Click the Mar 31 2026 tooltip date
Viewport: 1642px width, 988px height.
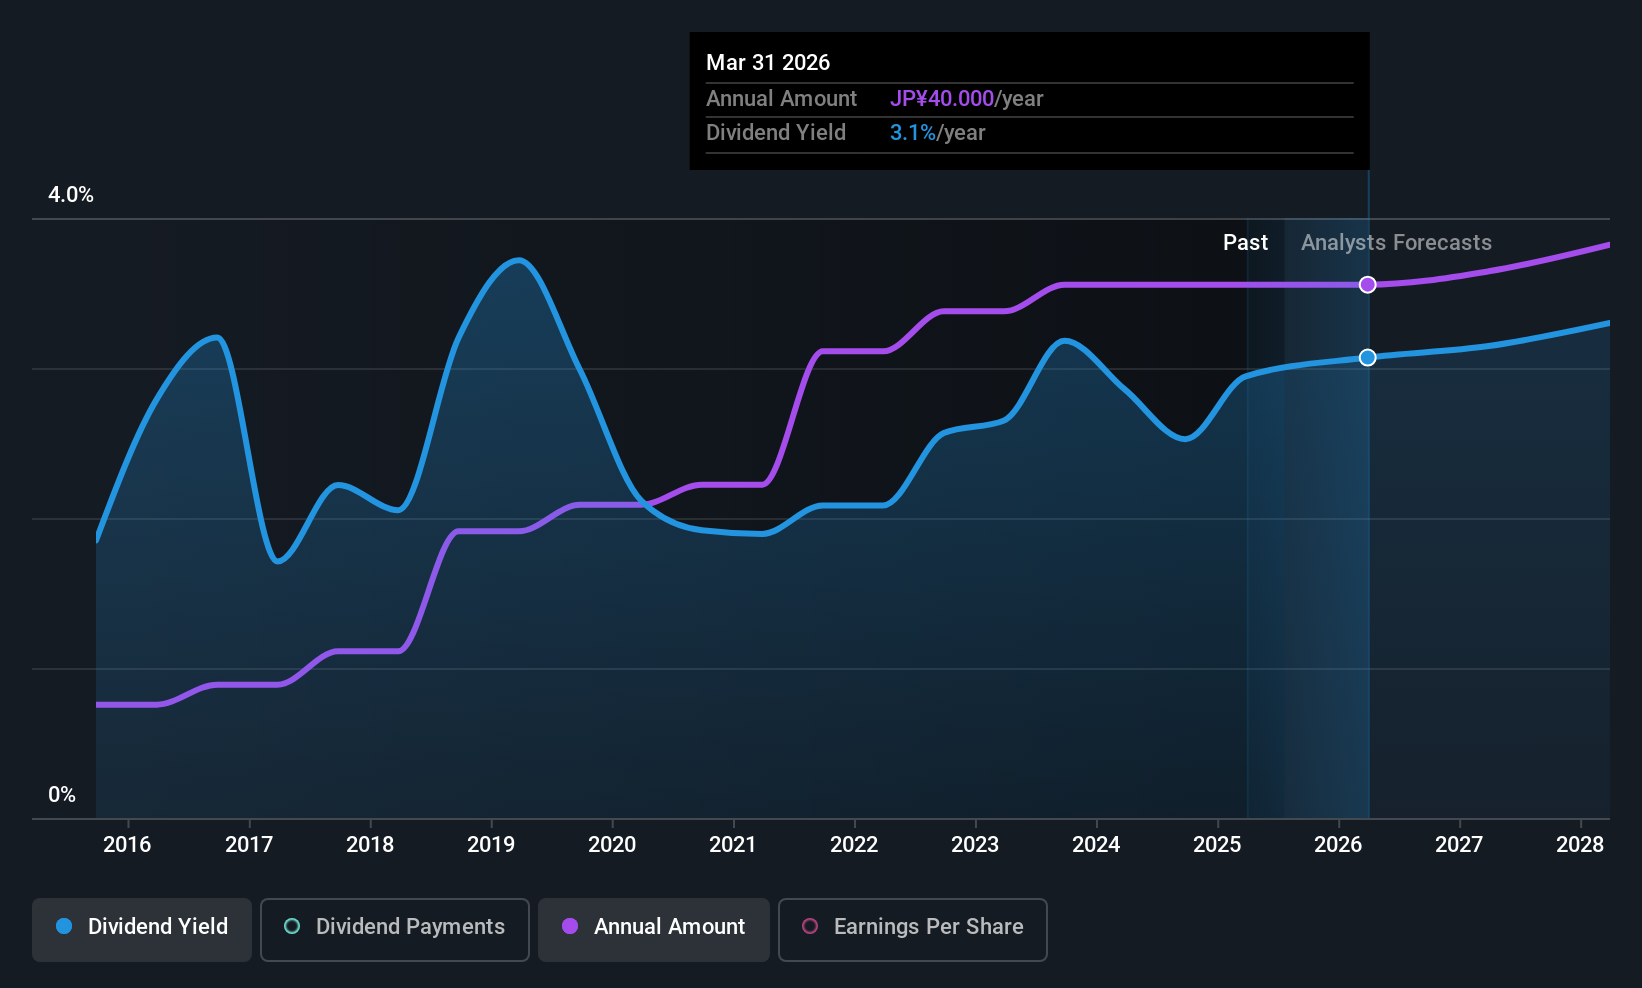coord(768,62)
